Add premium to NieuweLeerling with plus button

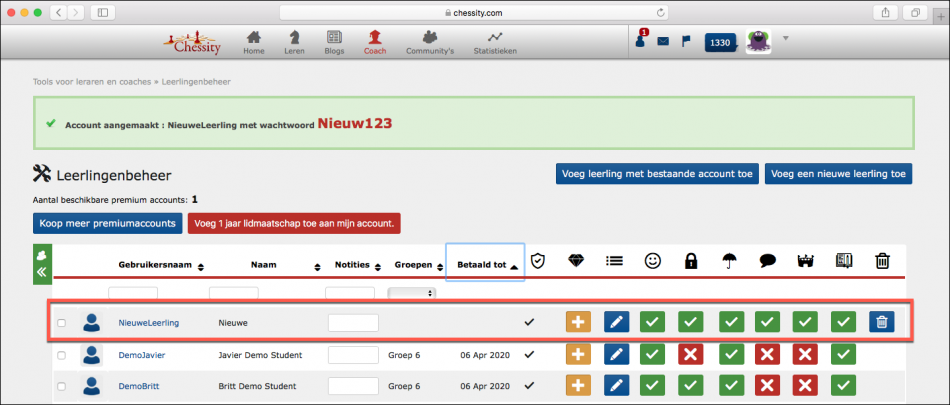(578, 323)
